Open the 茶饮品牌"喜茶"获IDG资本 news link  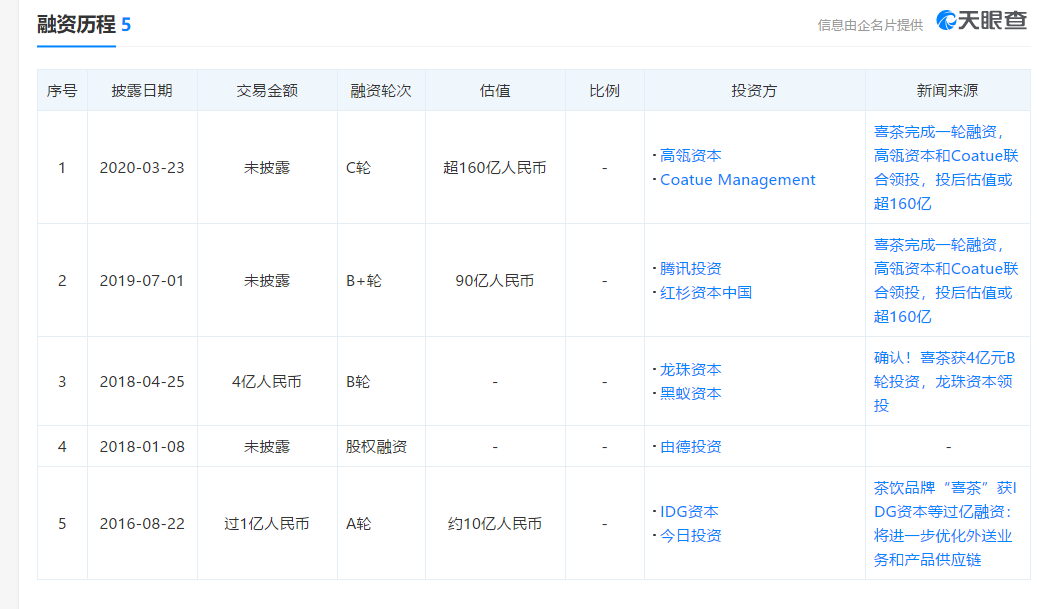944,524
